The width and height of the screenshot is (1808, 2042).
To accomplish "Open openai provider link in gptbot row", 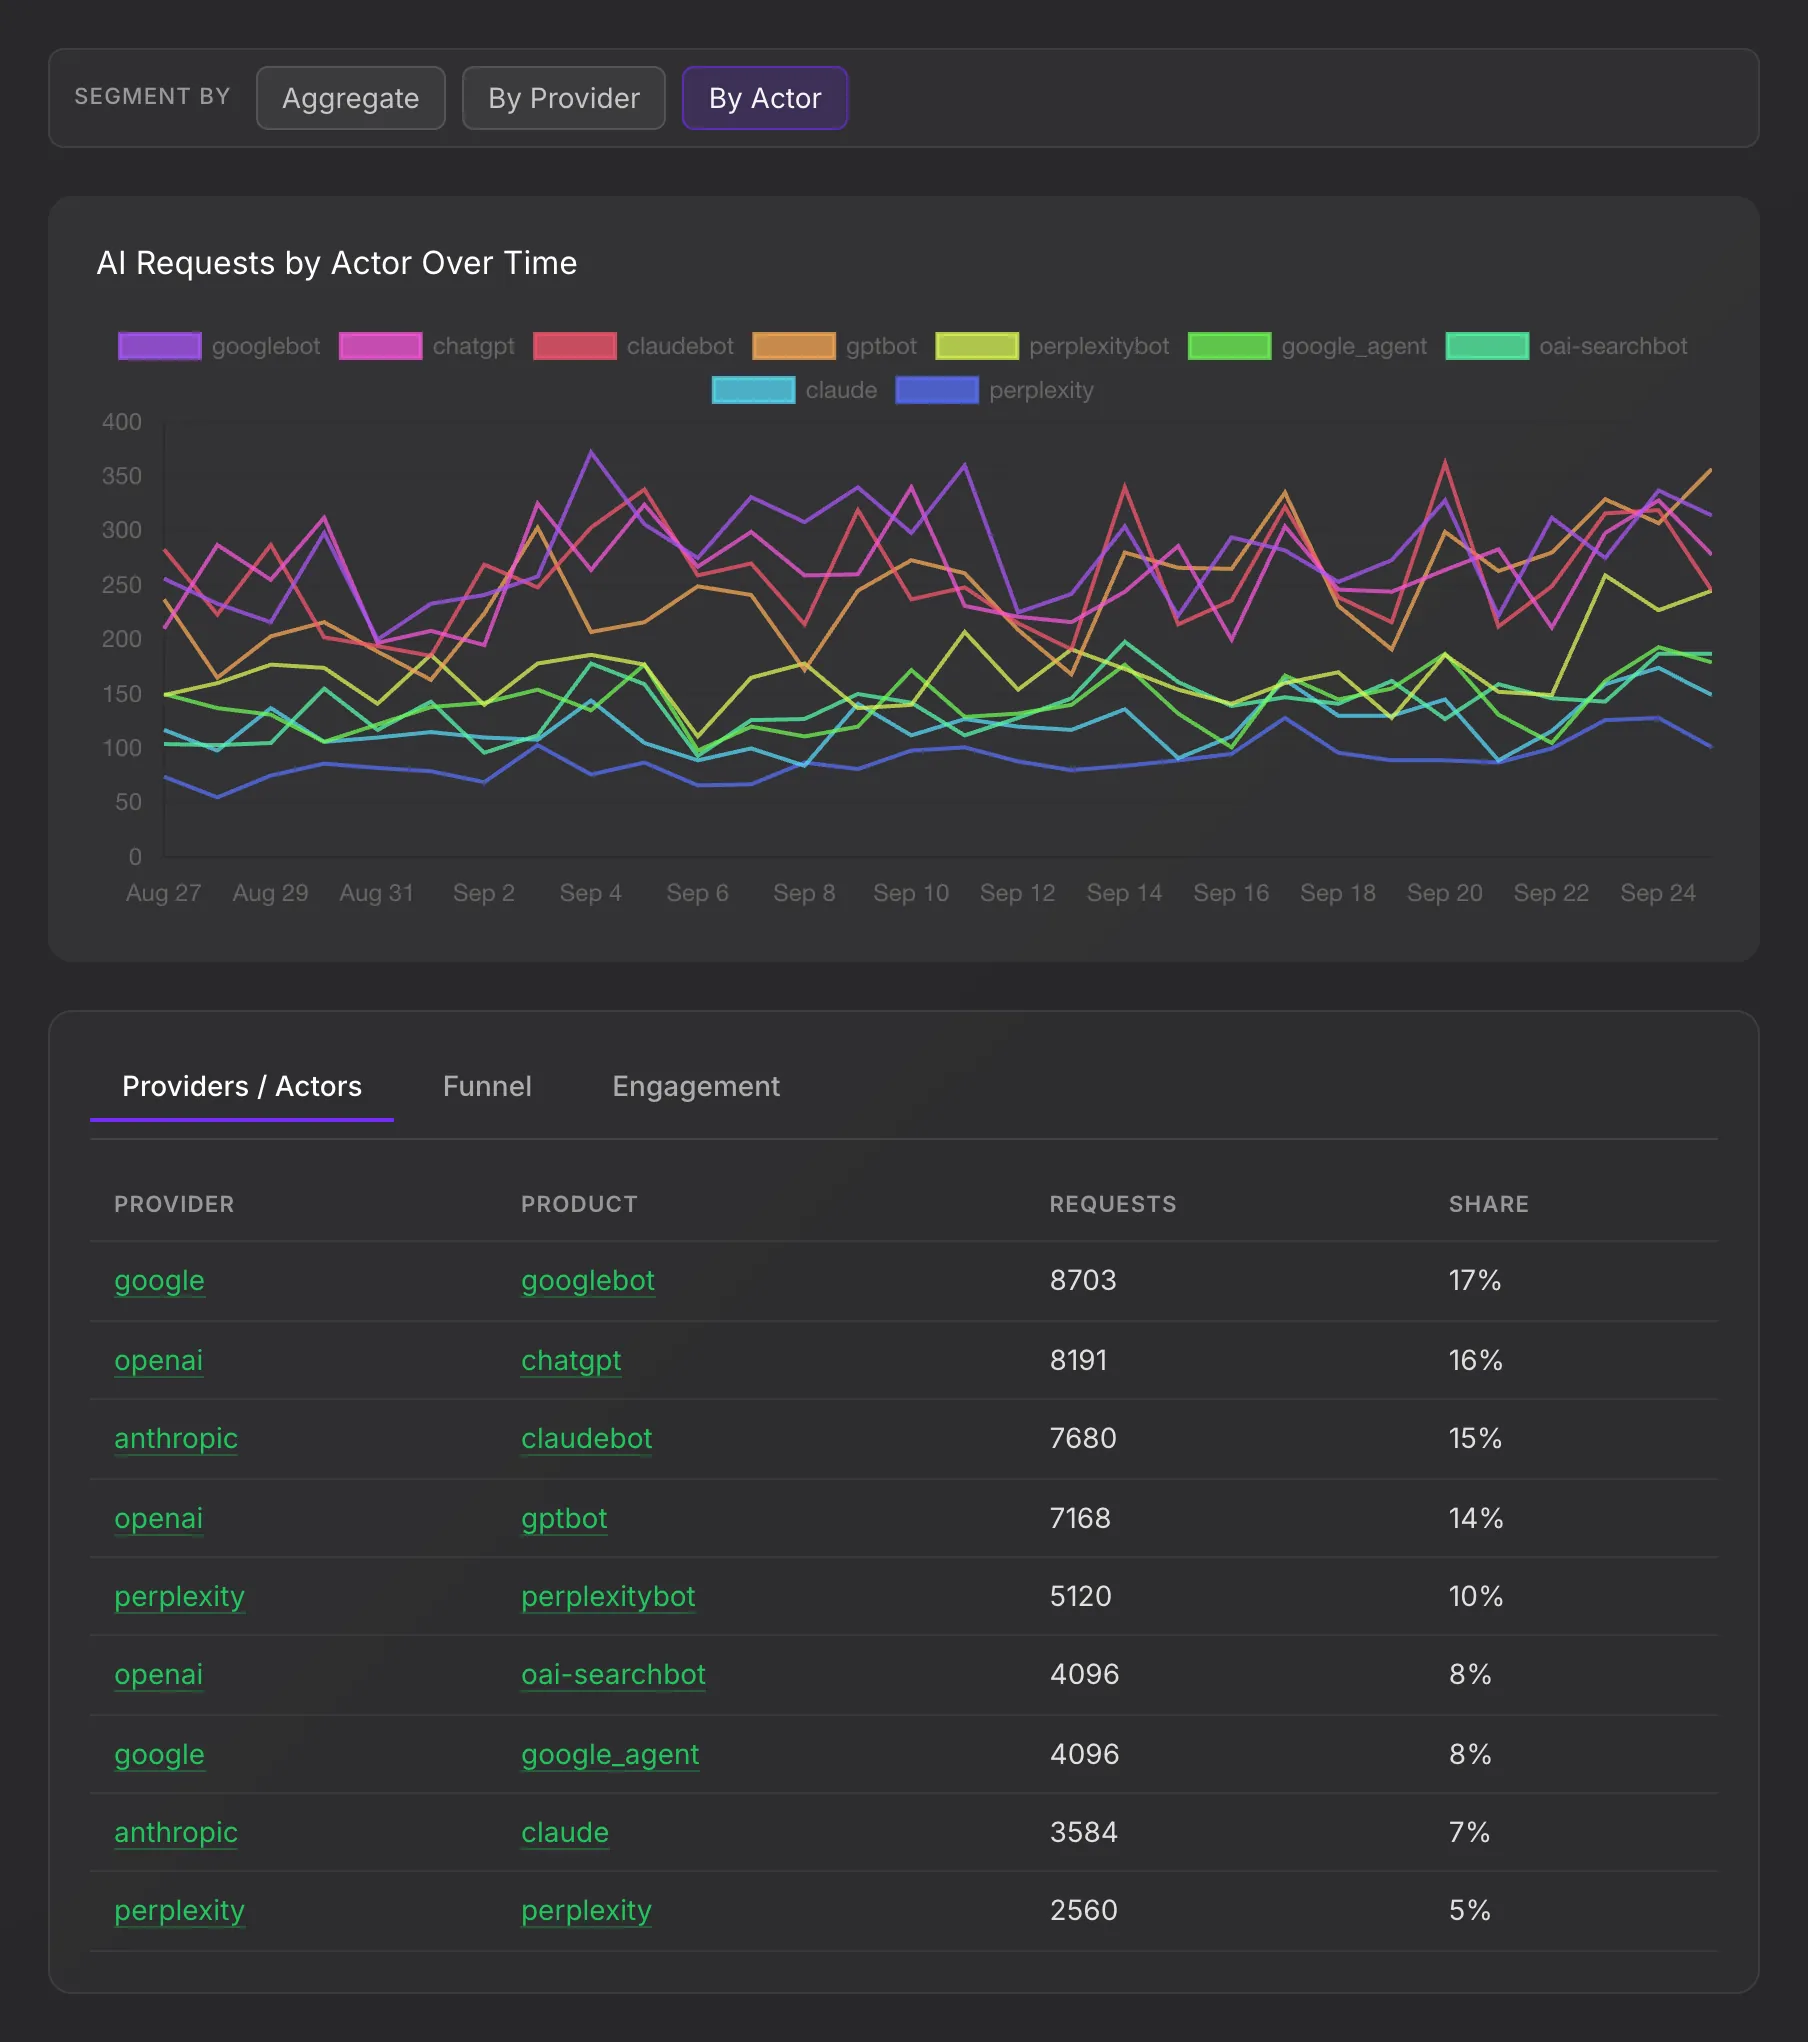I will [158, 1519].
